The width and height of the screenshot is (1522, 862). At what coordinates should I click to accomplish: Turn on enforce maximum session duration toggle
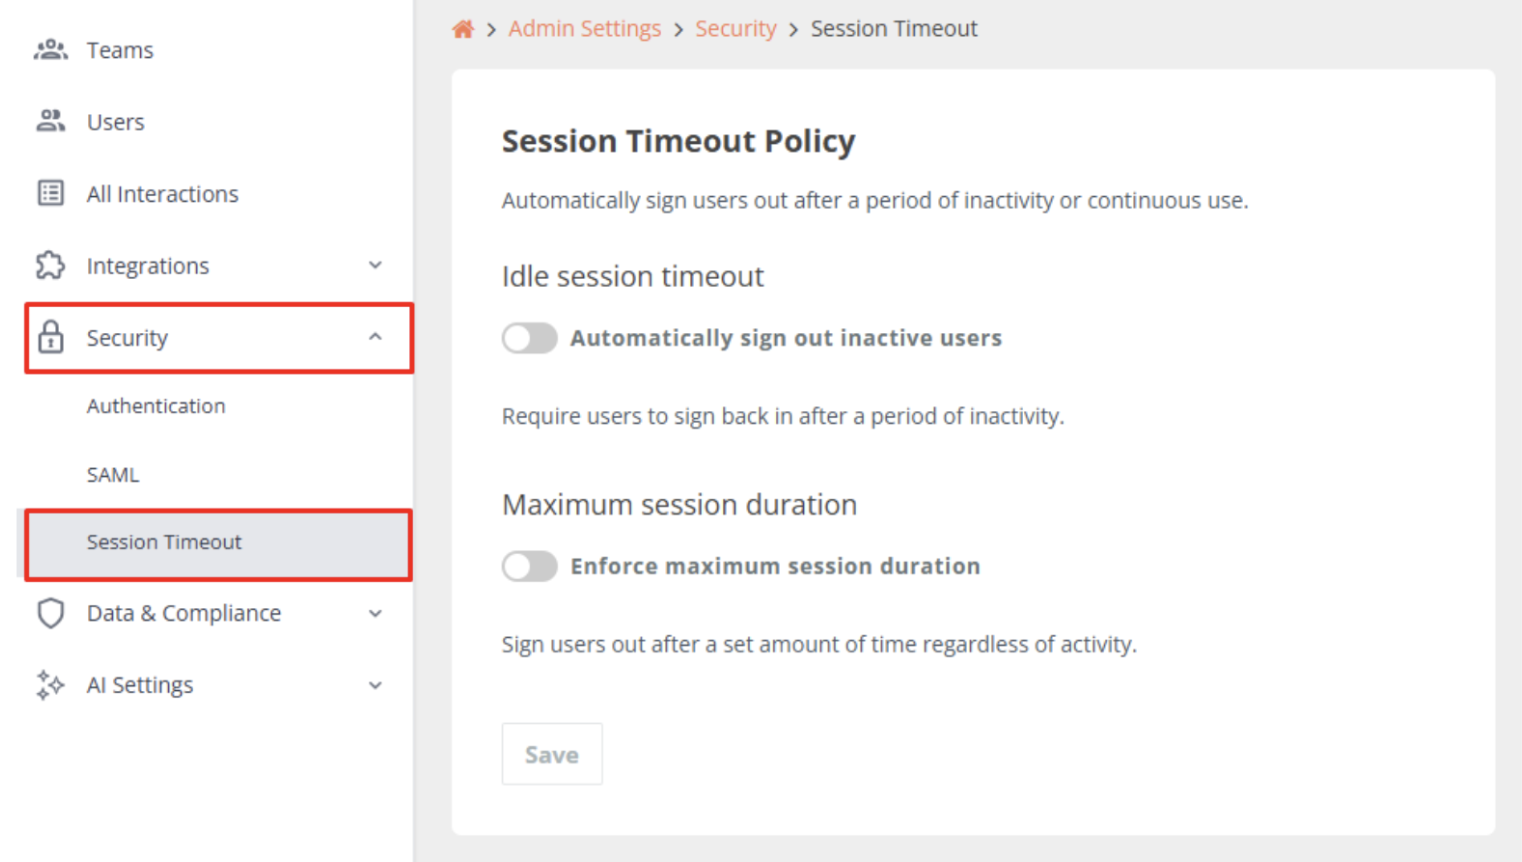tap(529, 566)
